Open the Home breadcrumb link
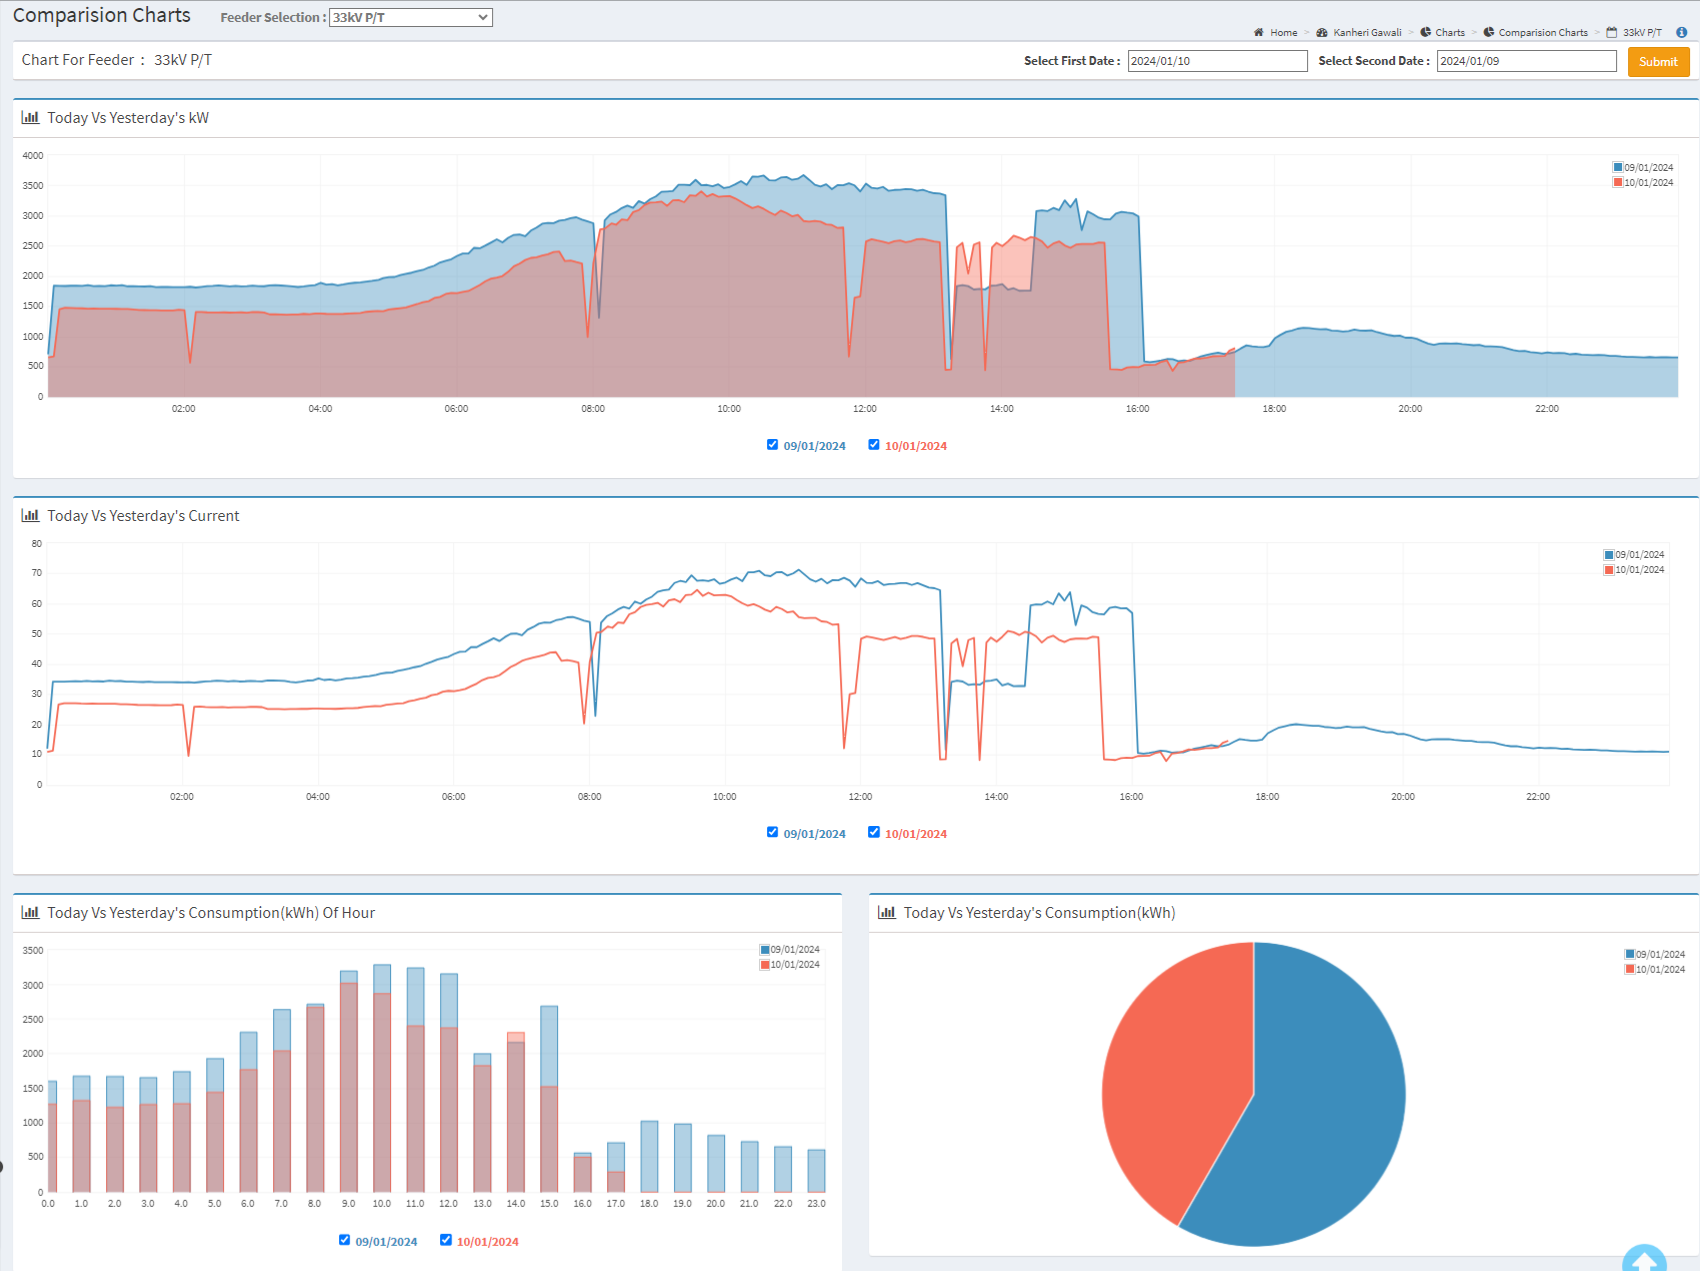This screenshot has width=1700, height=1271. click(1284, 33)
